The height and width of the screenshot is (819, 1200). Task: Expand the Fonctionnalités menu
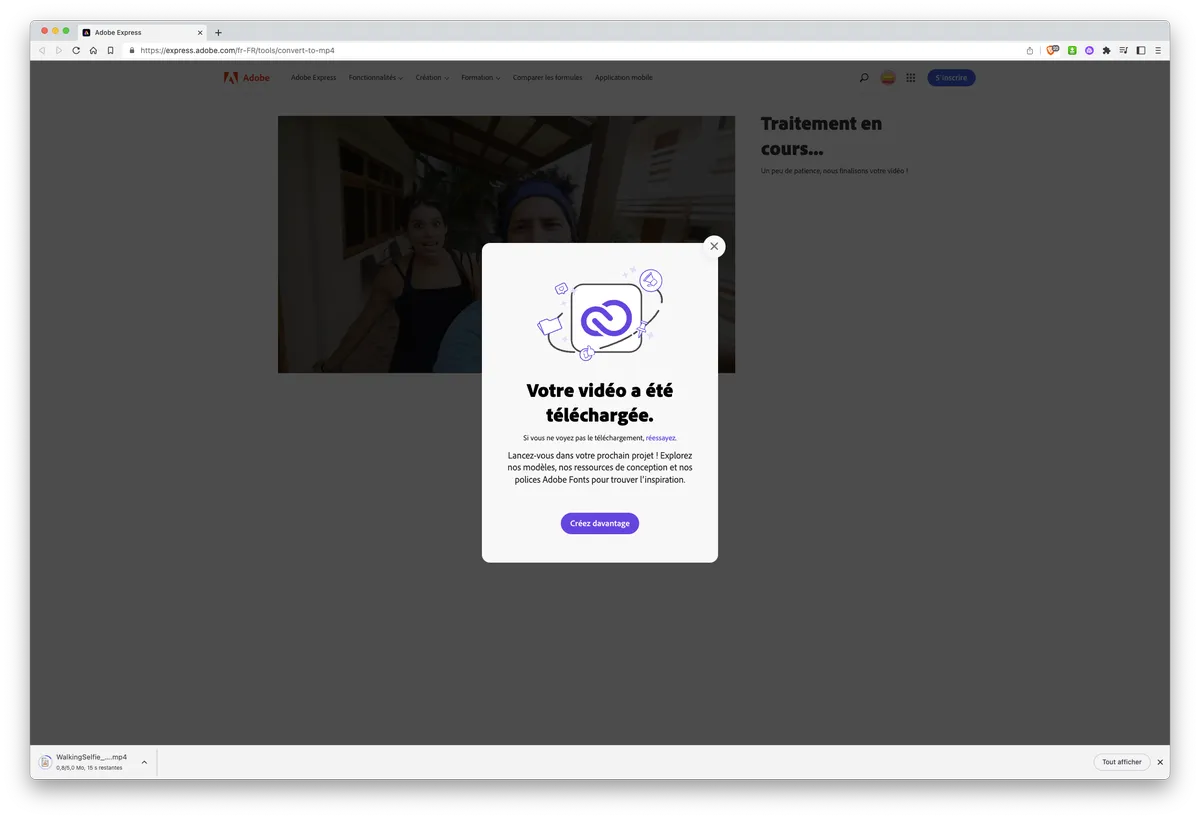pos(376,78)
